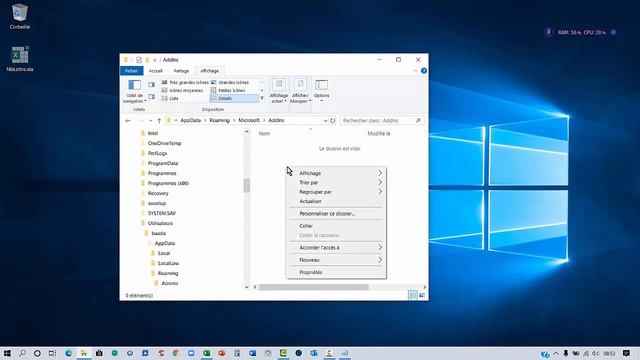Open the address bar history dropdown
Image resolution: width=640 pixels, height=360 pixels.
click(325, 121)
